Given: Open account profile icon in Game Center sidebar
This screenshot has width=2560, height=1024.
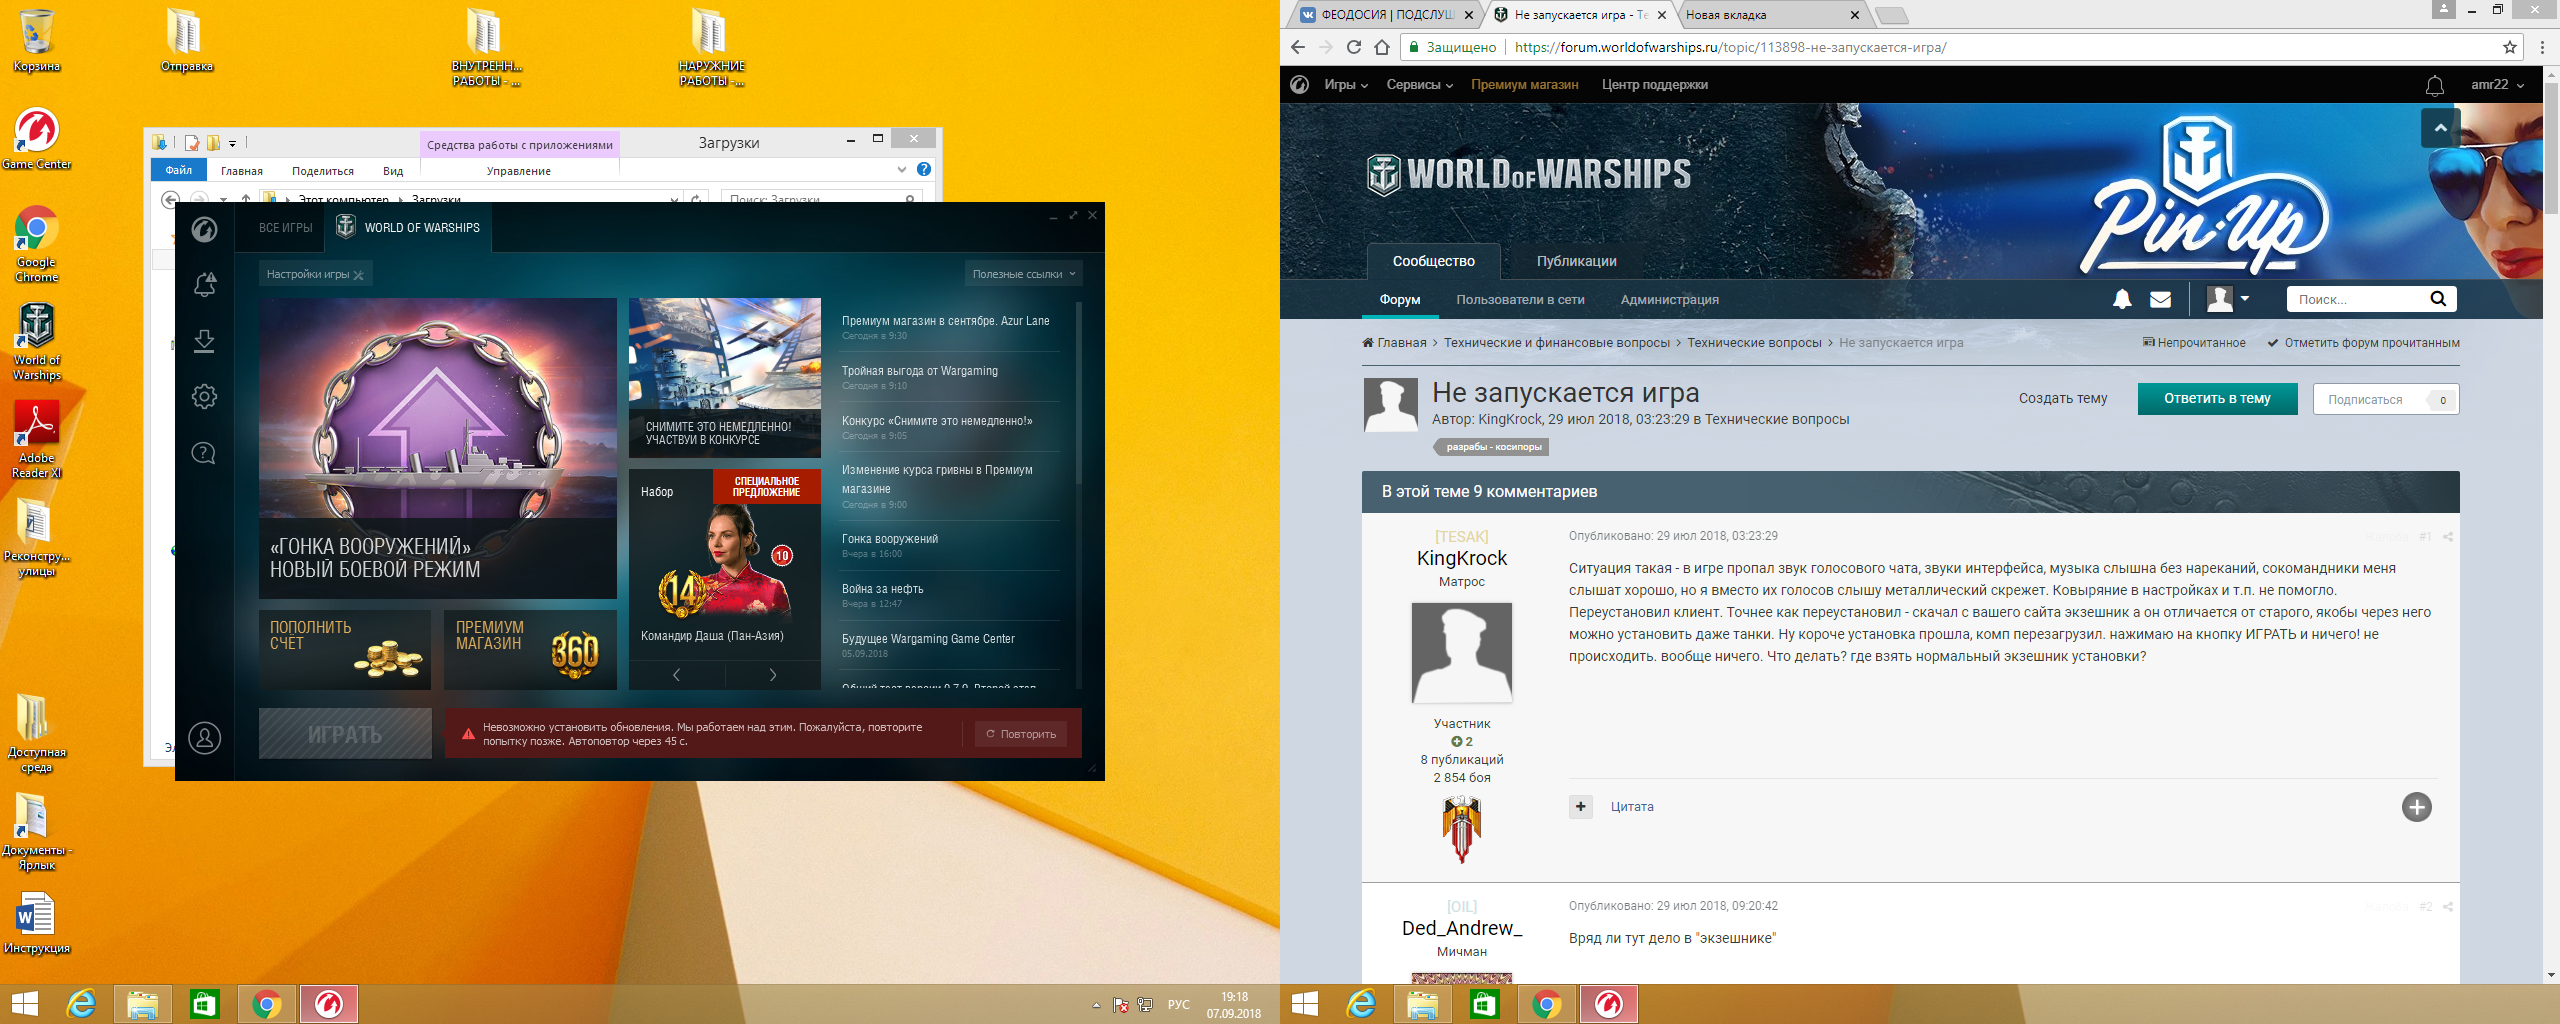Looking at the screenshot, I should (205, 738).
